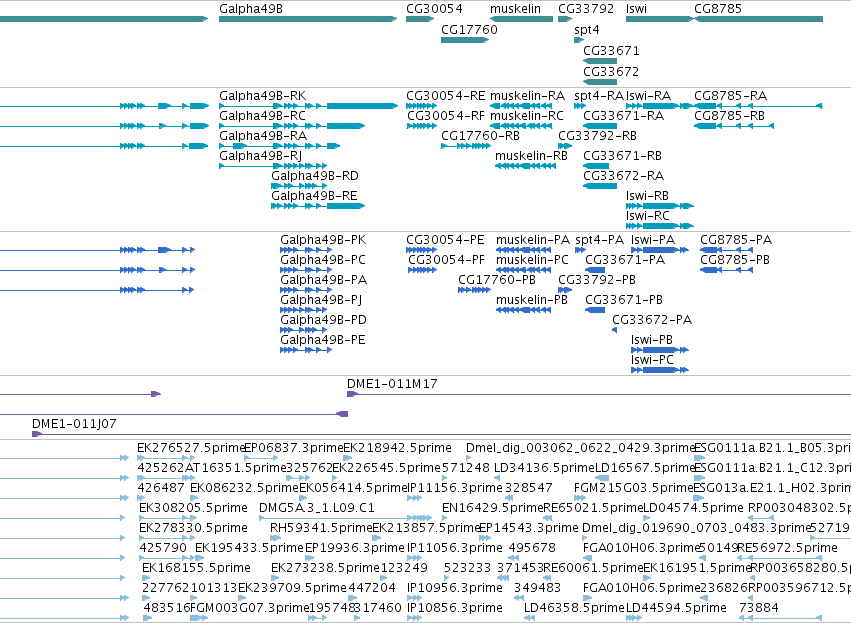
Task: Click the spt4 gene label
Action: click(x=587, y=29)
